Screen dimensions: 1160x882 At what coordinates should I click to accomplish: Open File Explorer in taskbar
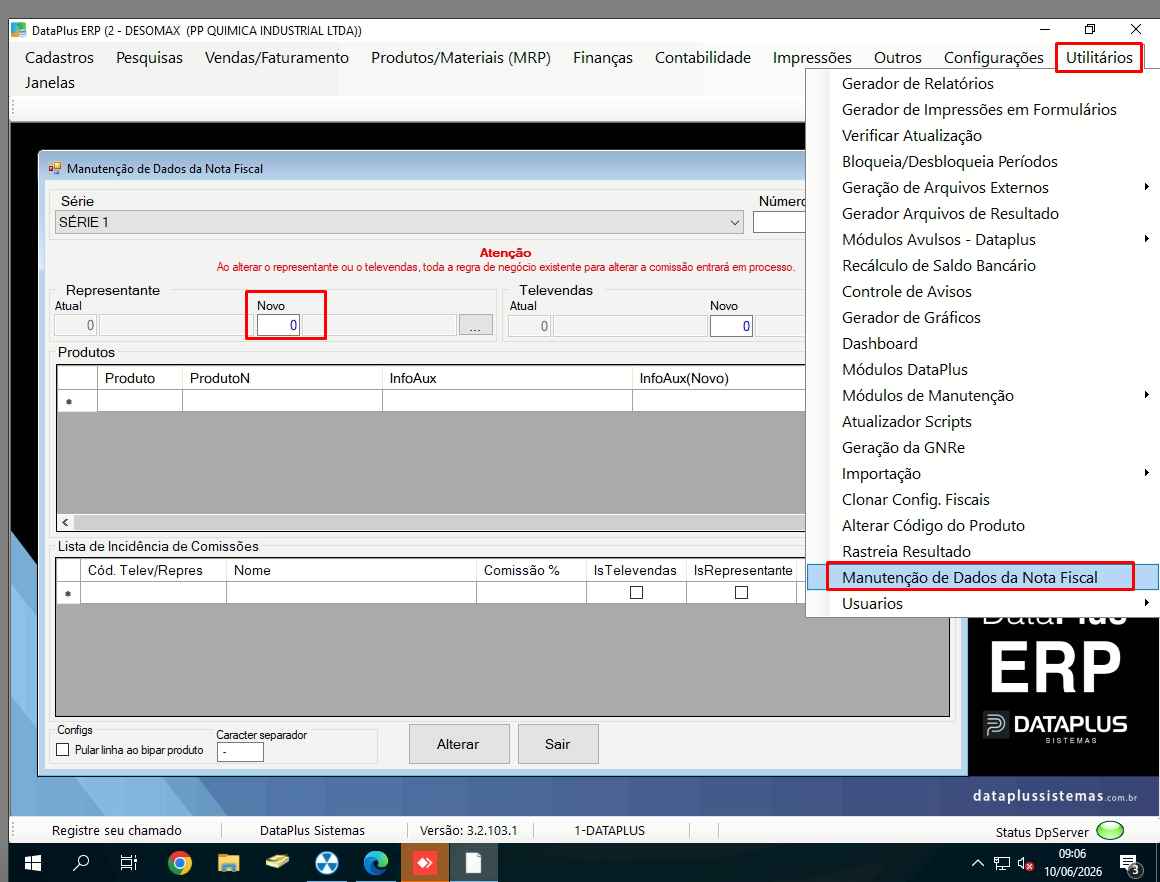click(229, 863)
